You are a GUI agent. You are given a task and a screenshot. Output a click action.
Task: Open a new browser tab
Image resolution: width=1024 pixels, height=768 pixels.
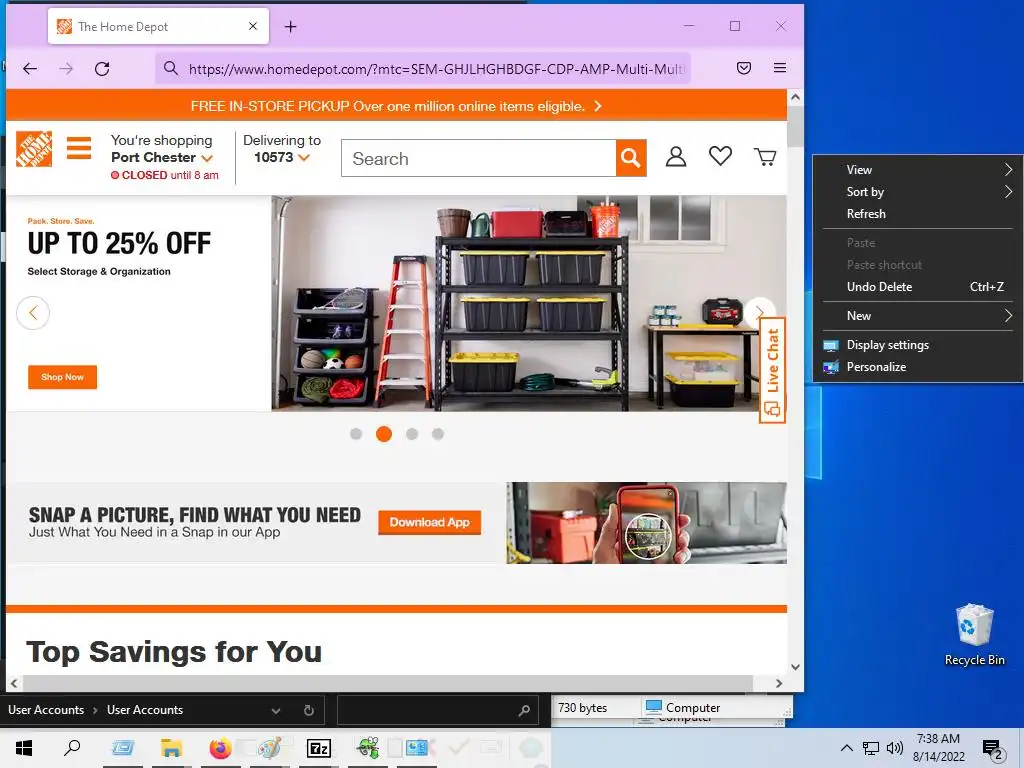pos(291,27)
